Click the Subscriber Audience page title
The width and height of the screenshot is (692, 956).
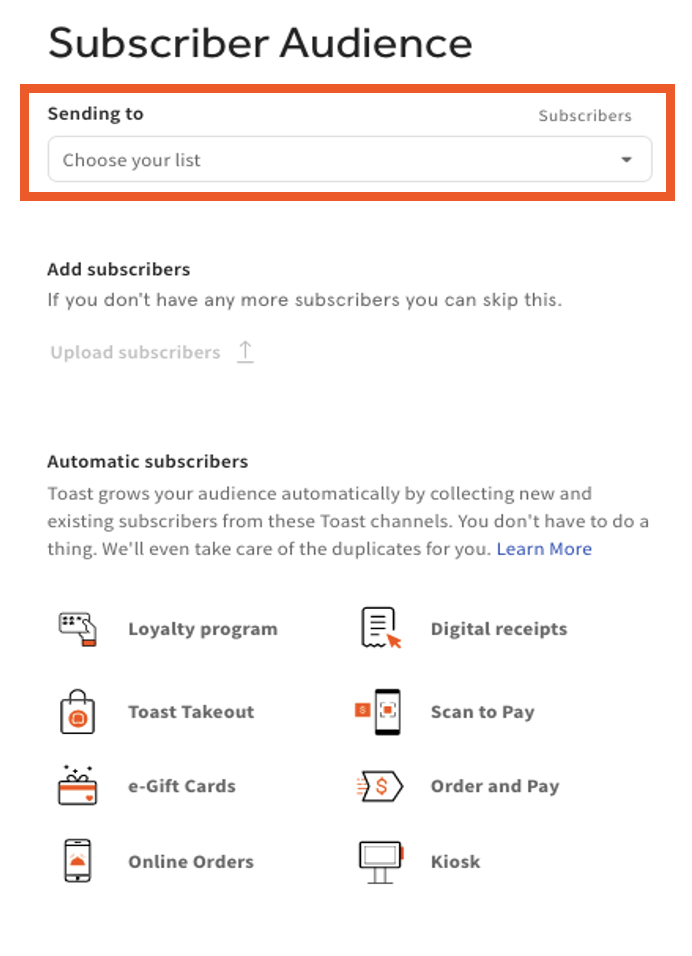260,42
